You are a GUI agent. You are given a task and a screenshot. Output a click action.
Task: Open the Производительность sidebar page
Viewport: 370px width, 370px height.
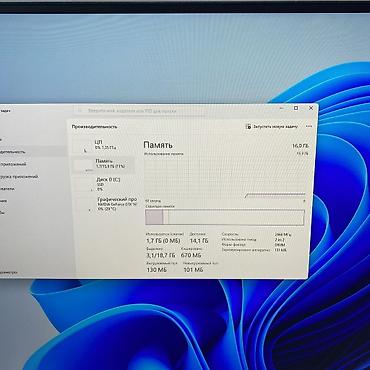[x=13, y=152]
